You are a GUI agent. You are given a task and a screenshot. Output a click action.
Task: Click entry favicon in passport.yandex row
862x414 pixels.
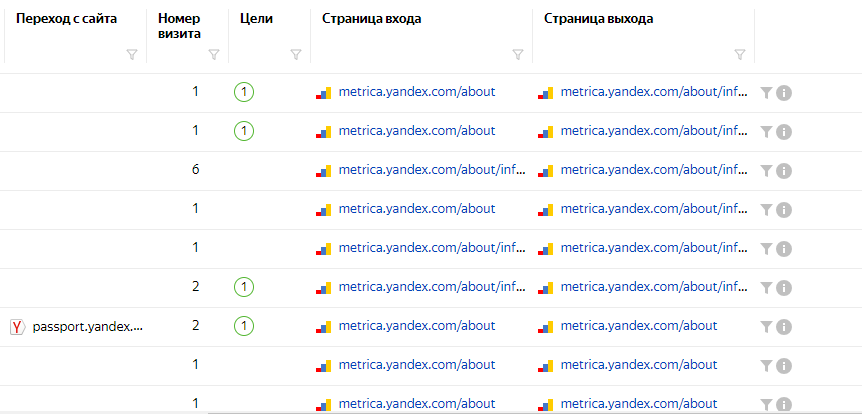[x=323, y=327]
